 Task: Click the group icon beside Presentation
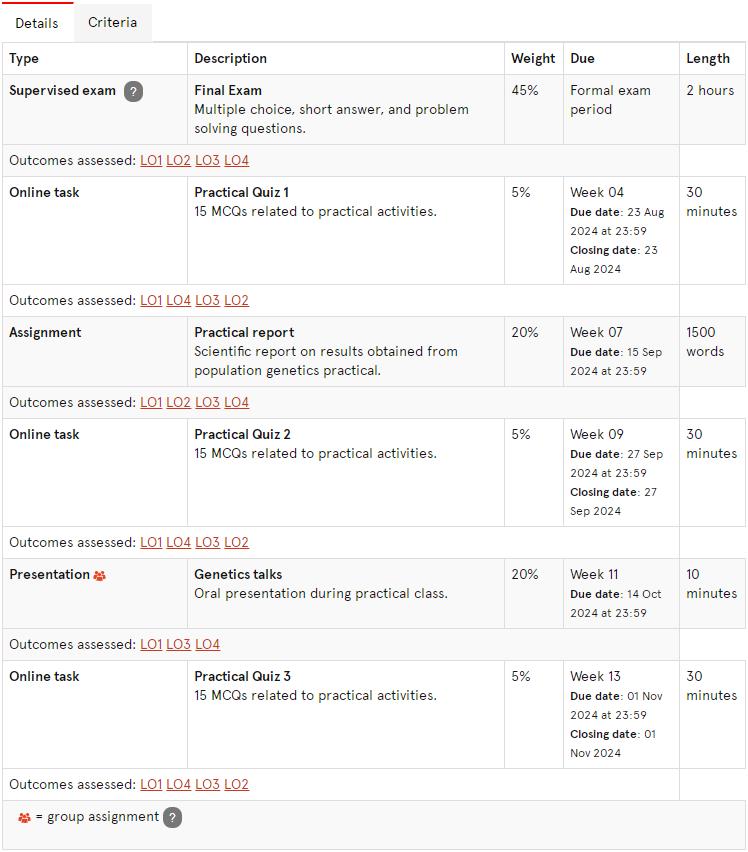(99, 575)
